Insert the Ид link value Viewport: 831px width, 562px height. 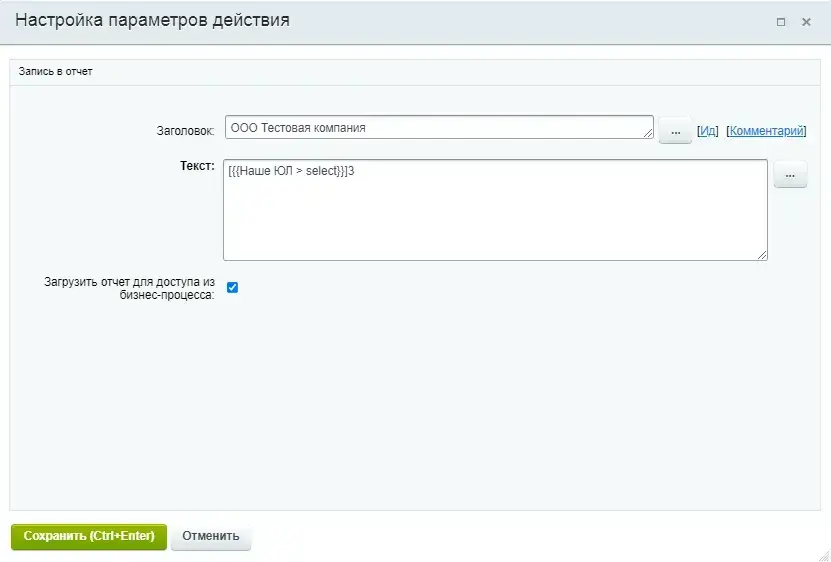tap(708, 131)
